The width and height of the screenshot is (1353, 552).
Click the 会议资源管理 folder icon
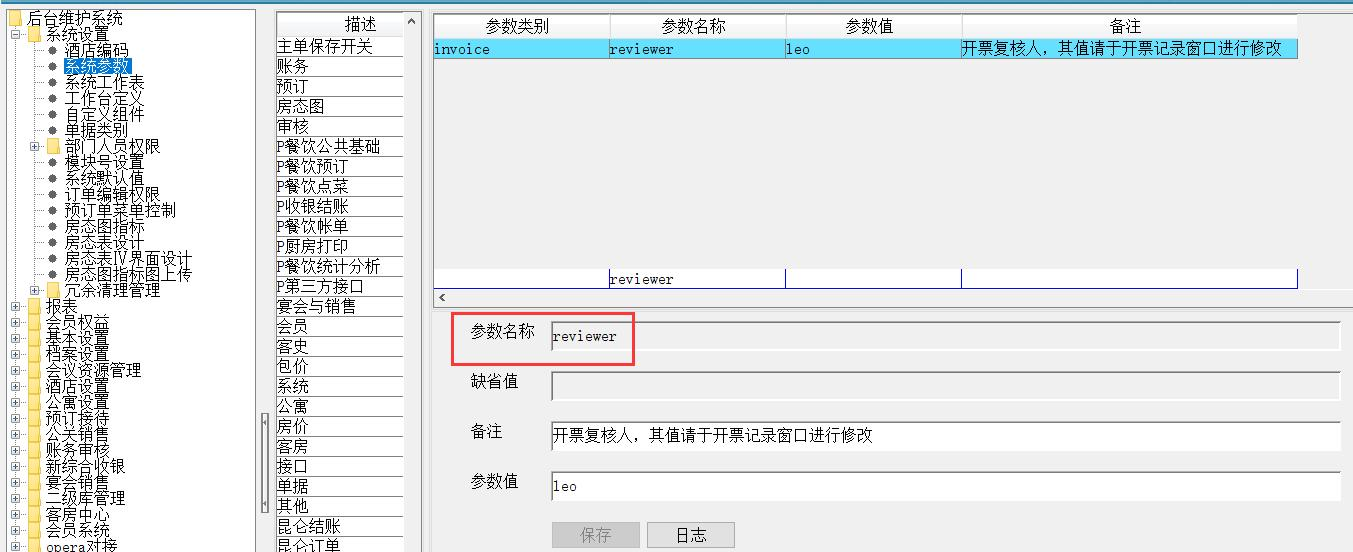(34, 371)
